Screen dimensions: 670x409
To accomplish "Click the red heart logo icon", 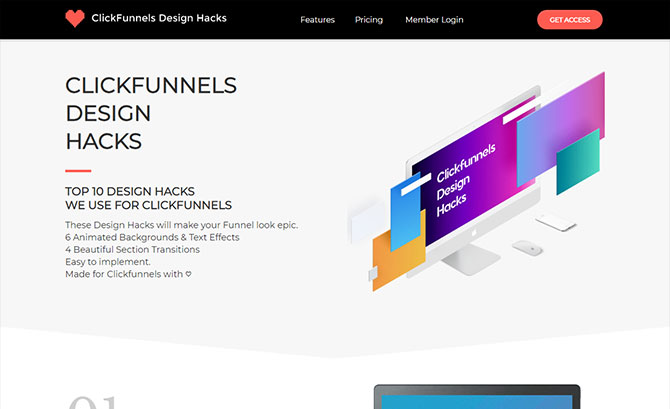I will click(75, 19).
